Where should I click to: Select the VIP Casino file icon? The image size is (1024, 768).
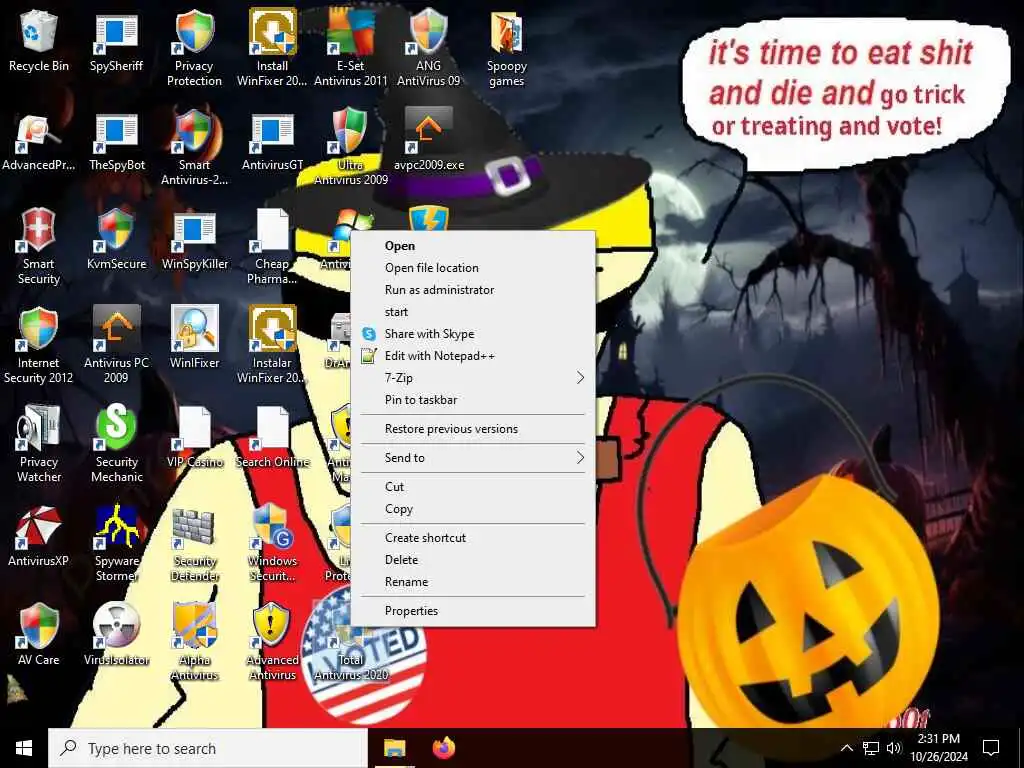194,428
